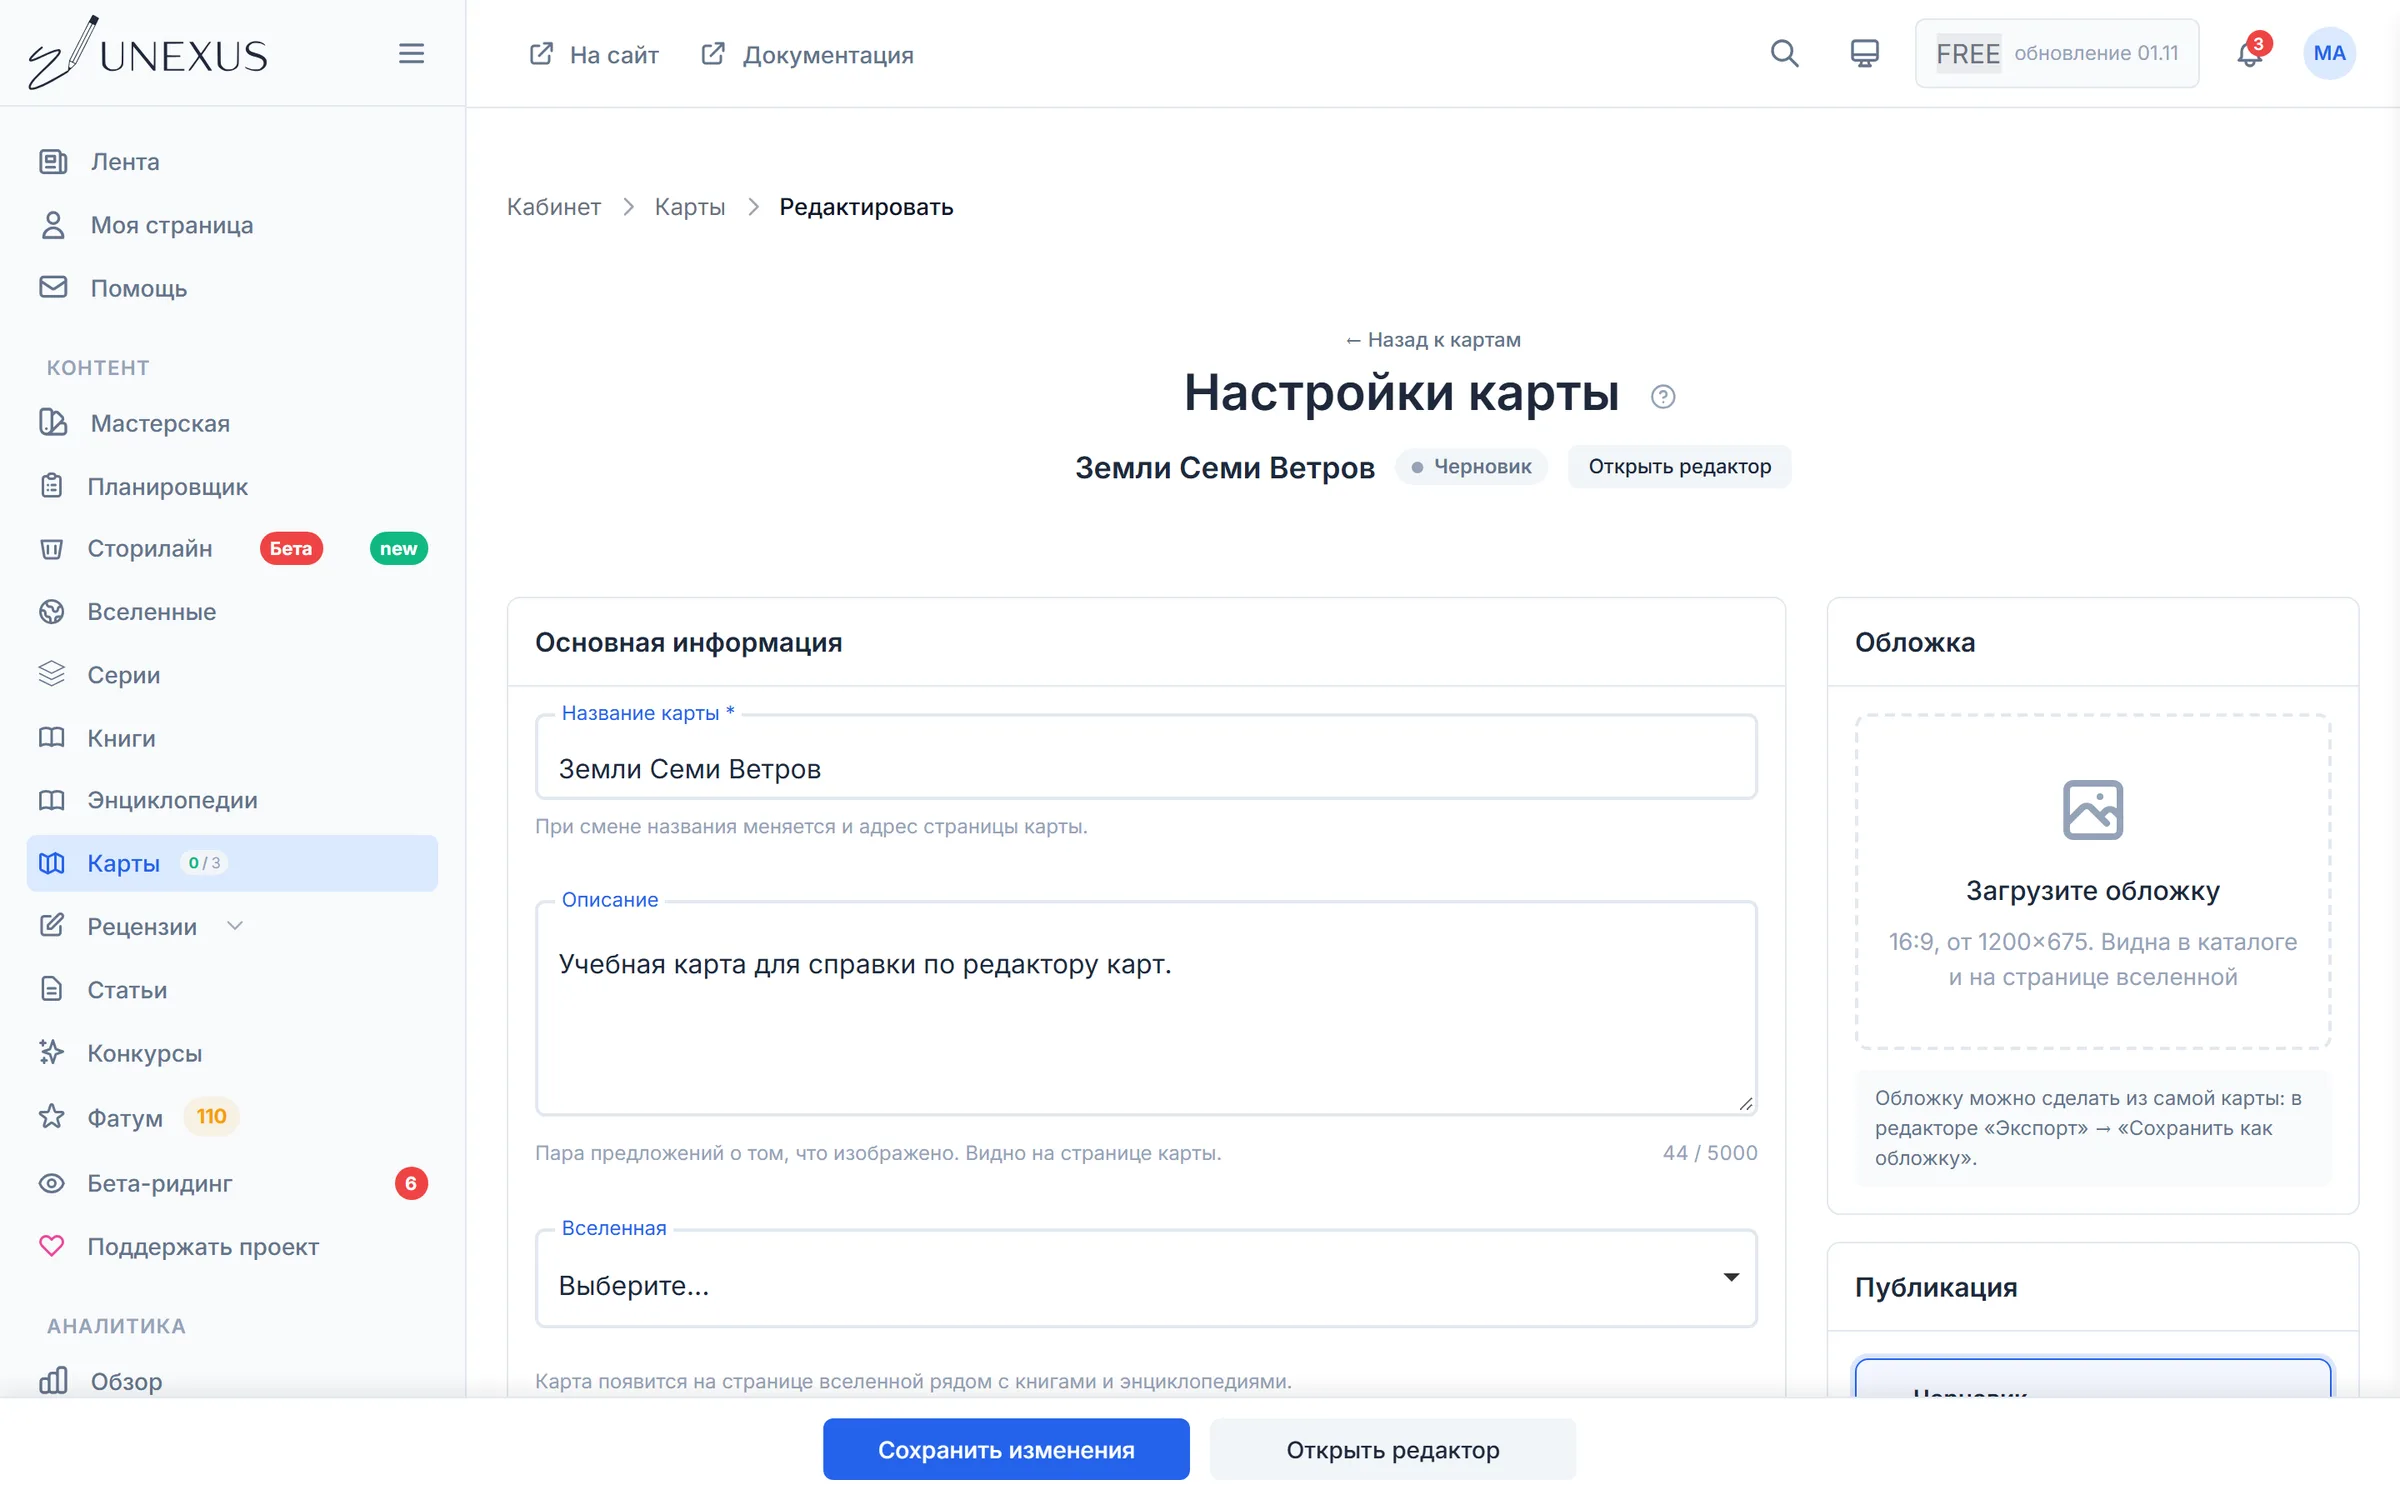Viewport: 2400px width, 1500px height.
Task: Click the monitor display icon in header
Action: 1864,53
